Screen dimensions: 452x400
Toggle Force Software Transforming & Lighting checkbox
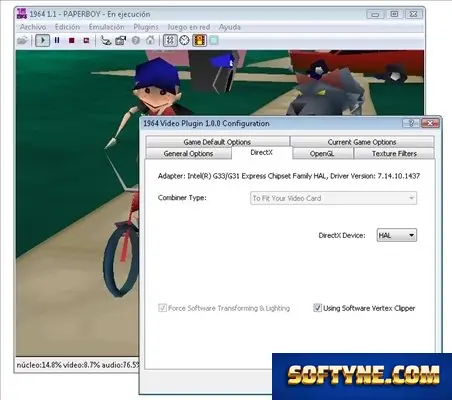click(x=162, y=308)
